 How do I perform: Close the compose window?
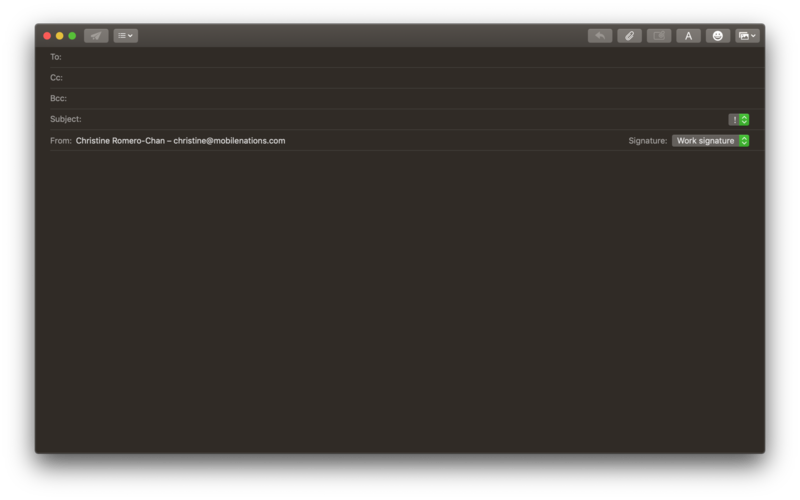47,36
